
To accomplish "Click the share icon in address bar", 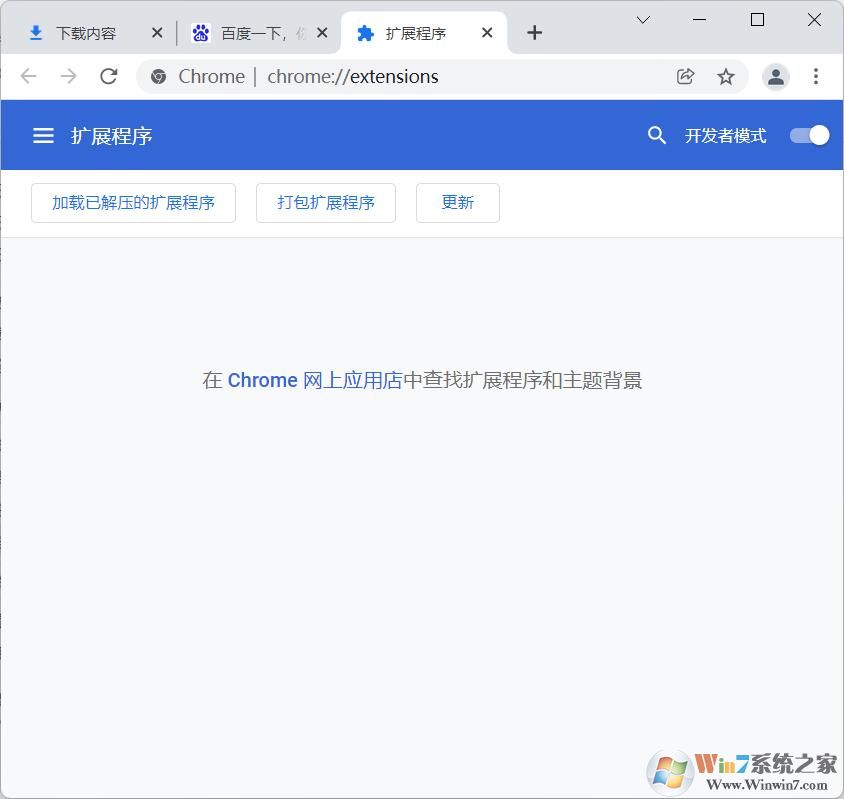I will 686,76.
